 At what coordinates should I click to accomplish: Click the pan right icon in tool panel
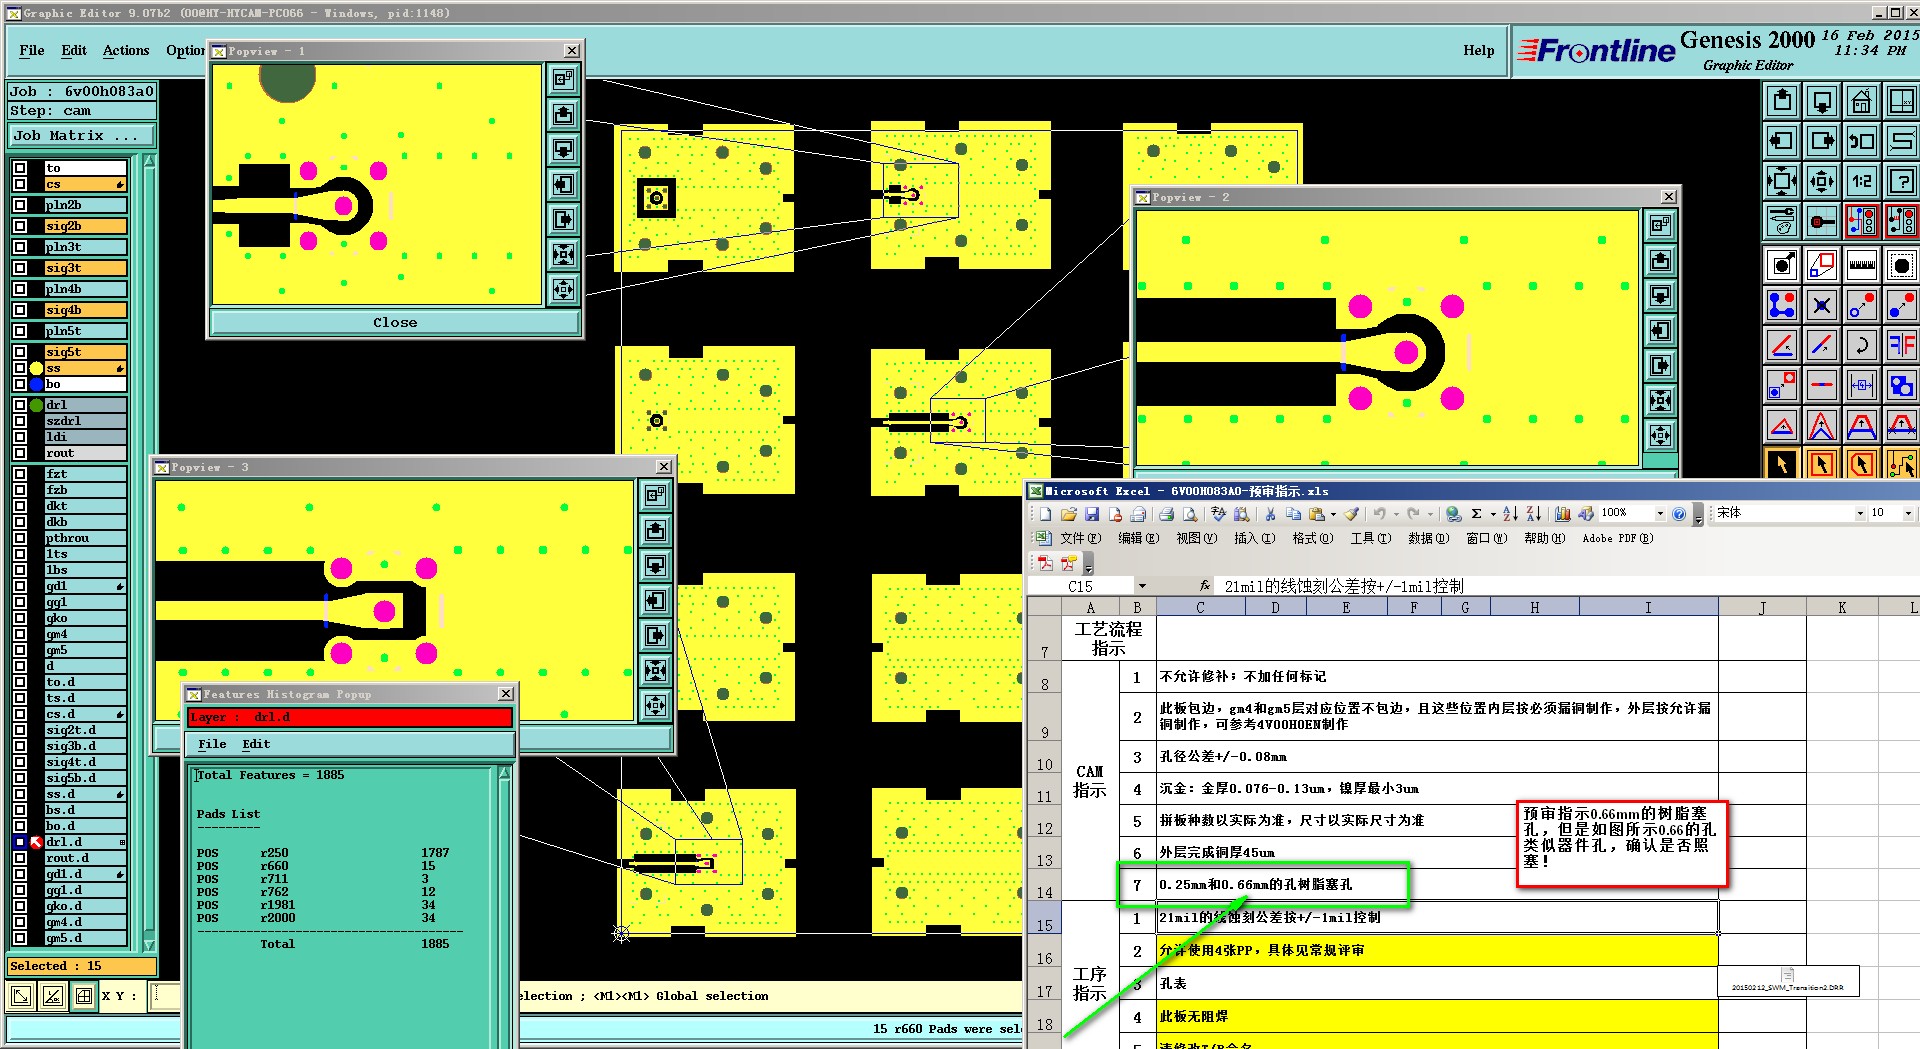1822,141
